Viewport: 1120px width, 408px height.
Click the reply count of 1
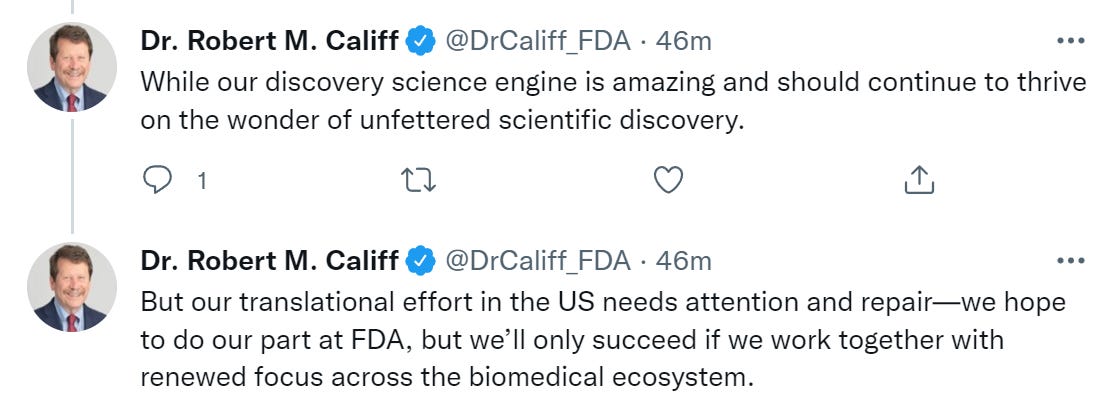(x=202, y=181)
